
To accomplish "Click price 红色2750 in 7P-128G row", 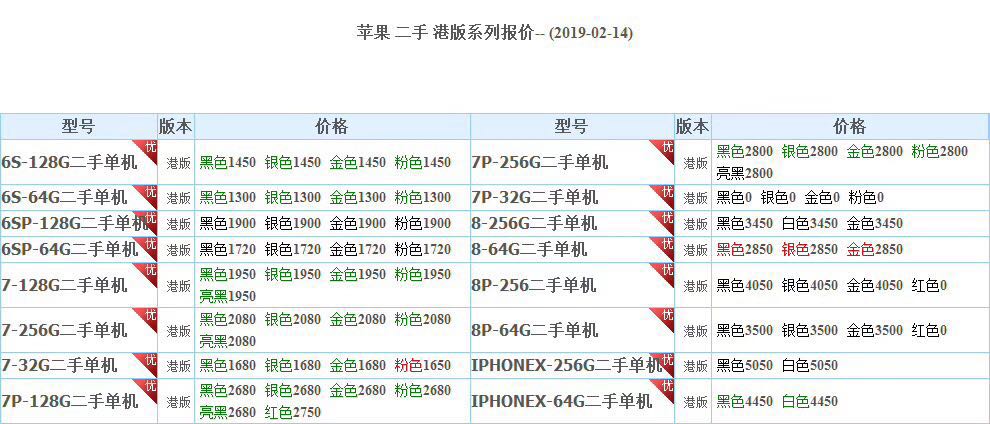I will click(x=293, y=413).
